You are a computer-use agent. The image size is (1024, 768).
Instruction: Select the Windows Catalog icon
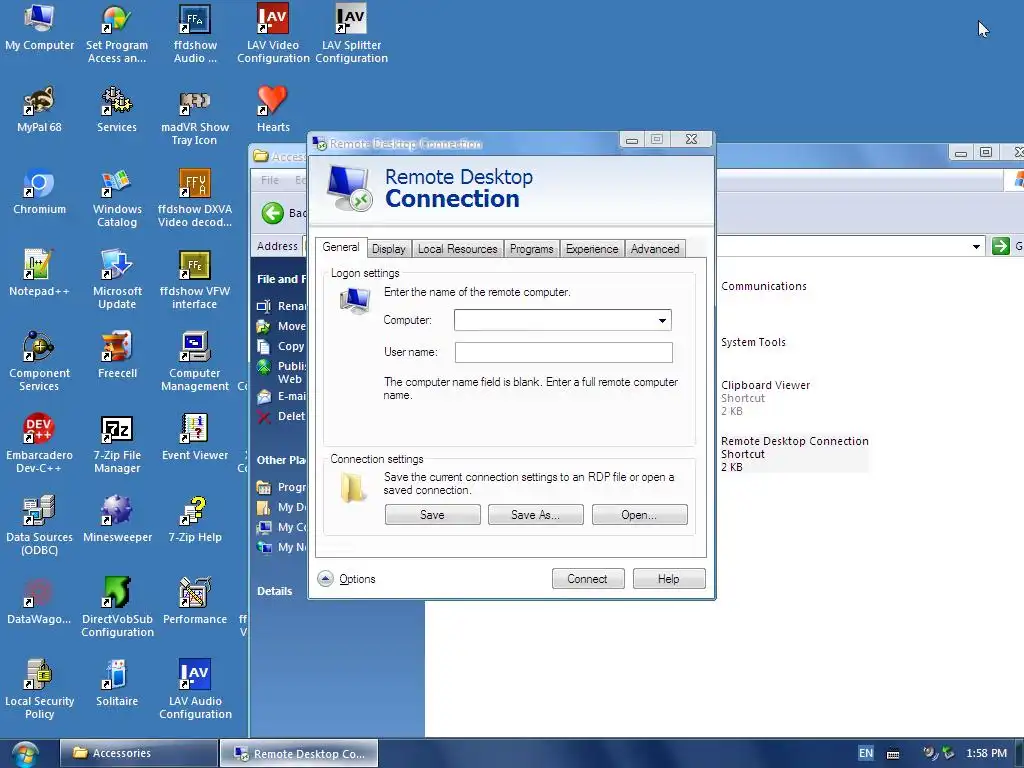[117, 199]
